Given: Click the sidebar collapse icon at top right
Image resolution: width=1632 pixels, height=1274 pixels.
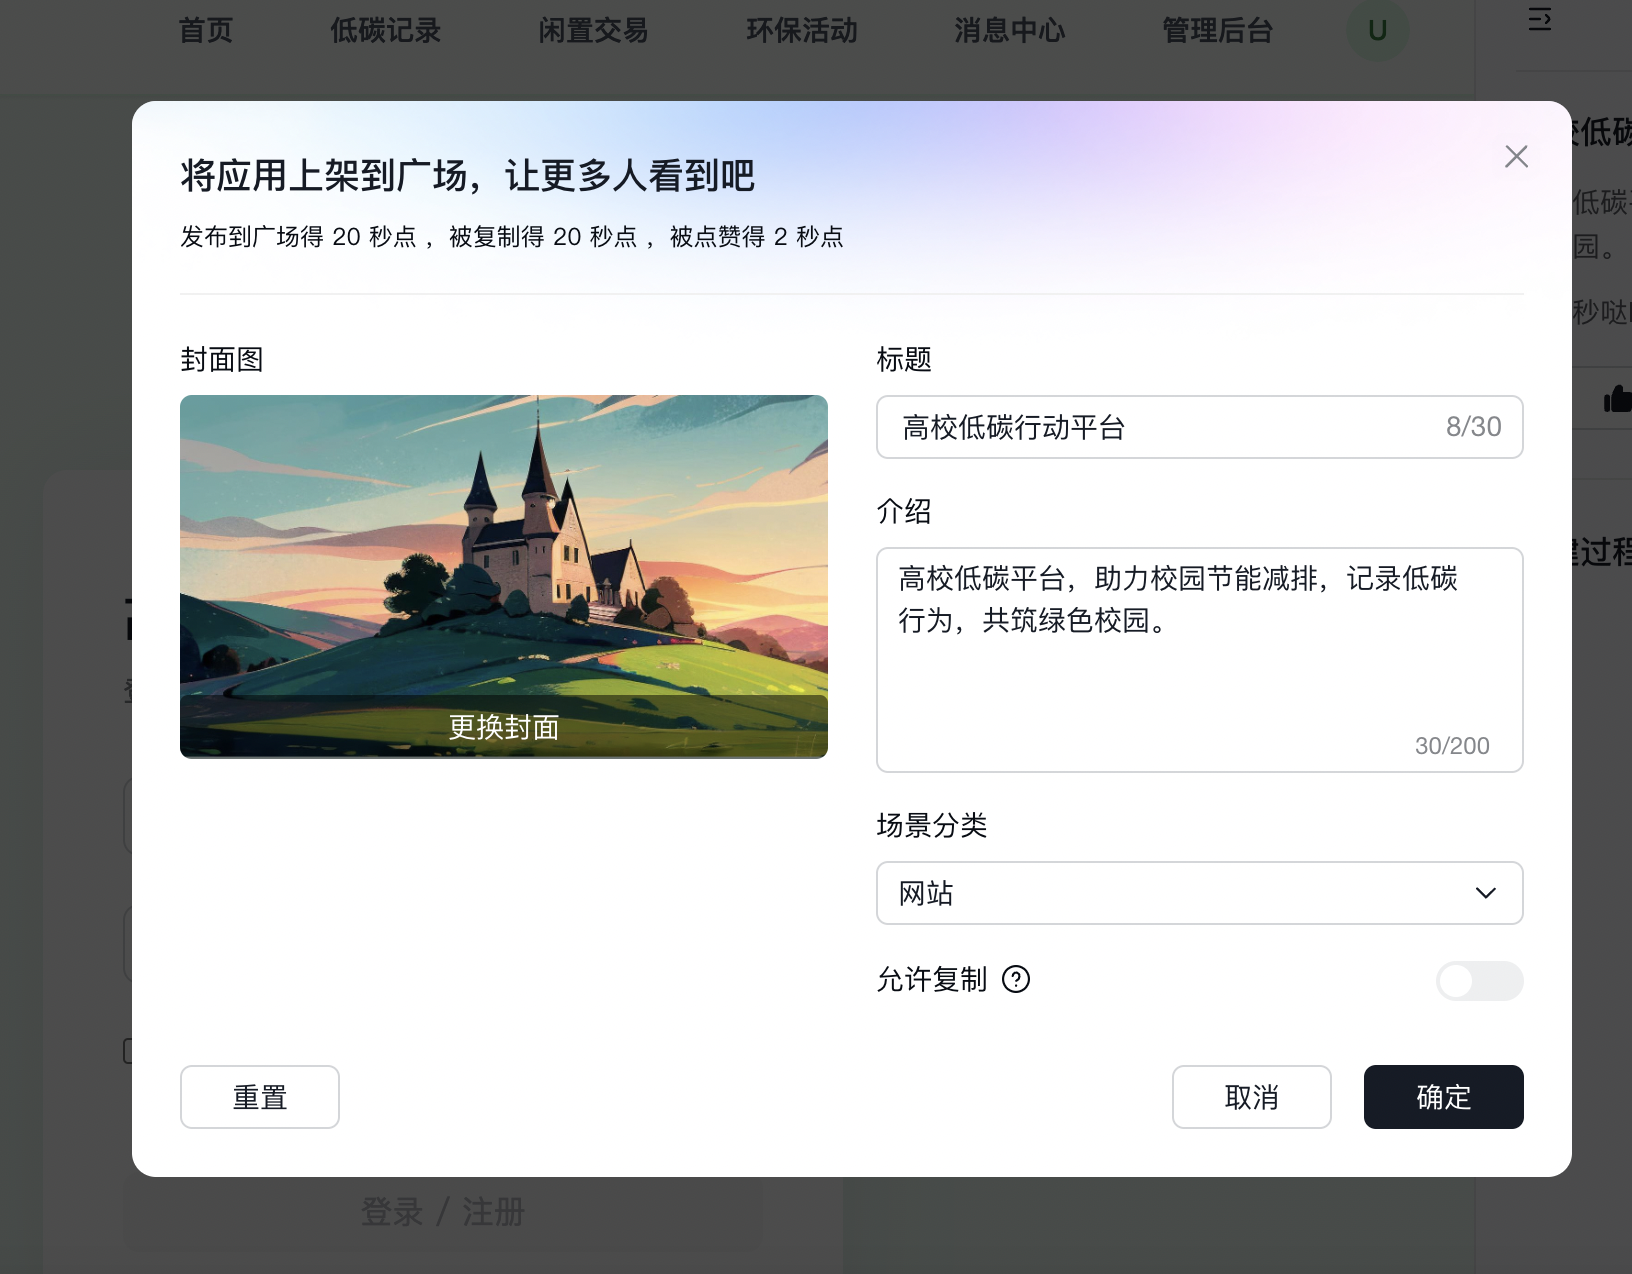Looking at the screenshot, I should [1539, 20].
